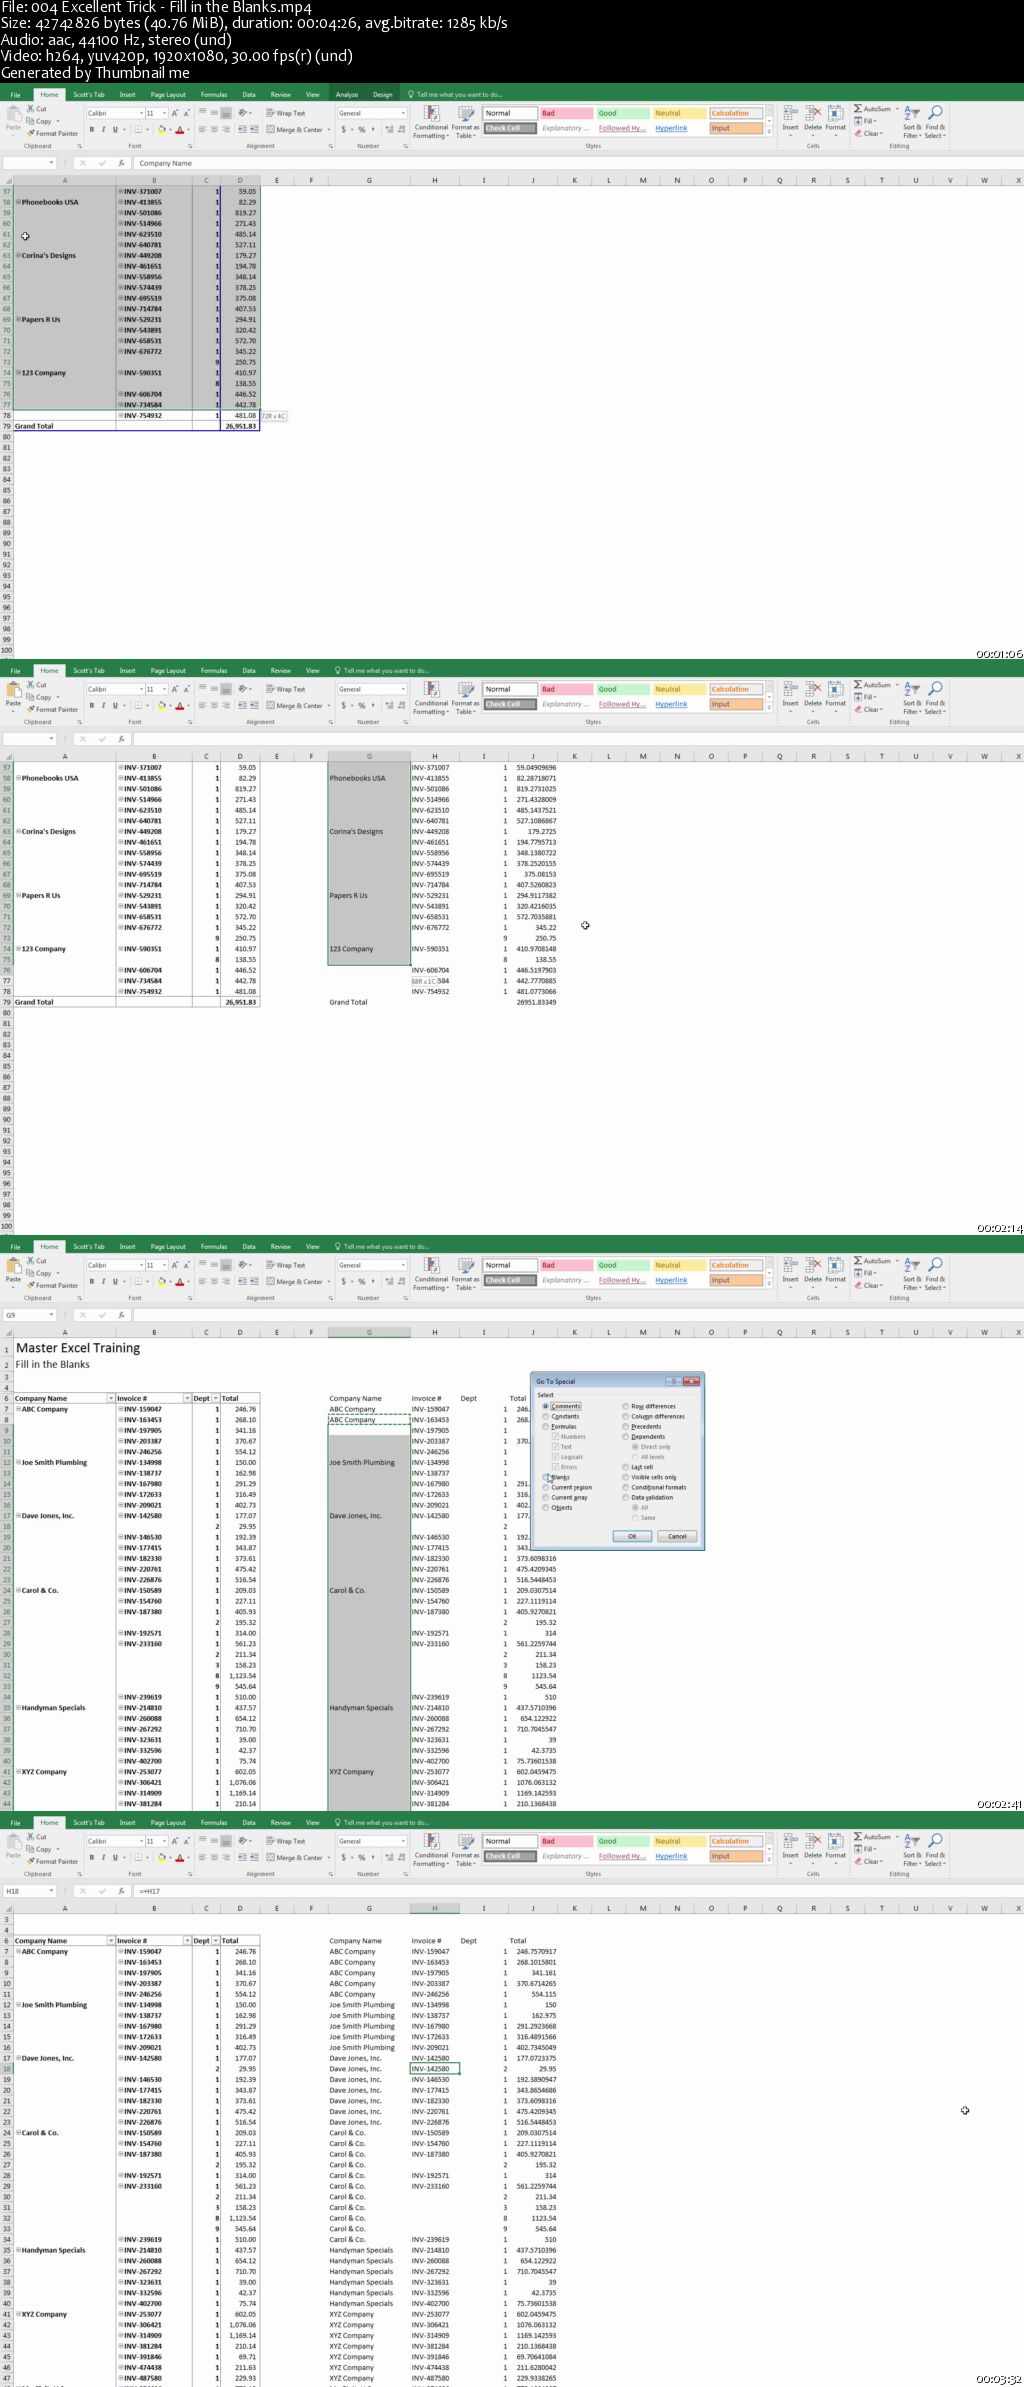Click Merge & Center in the 00:02:14 frame
1024x2387 pixels.
tap(296, 706)
